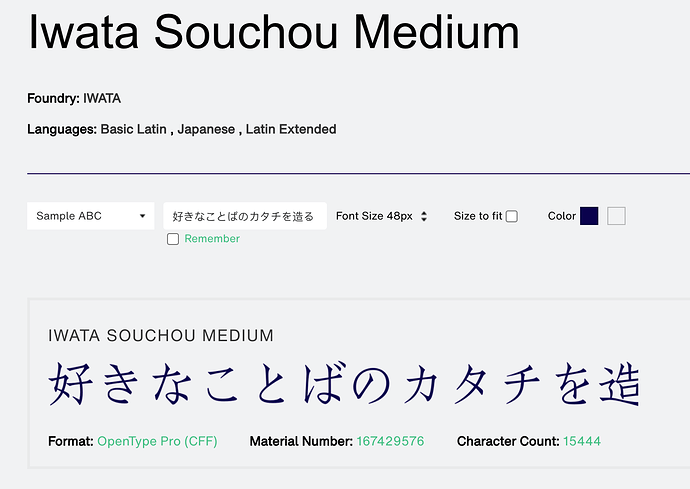
Task: Click the IWATA foundry name
Action: 102,98
